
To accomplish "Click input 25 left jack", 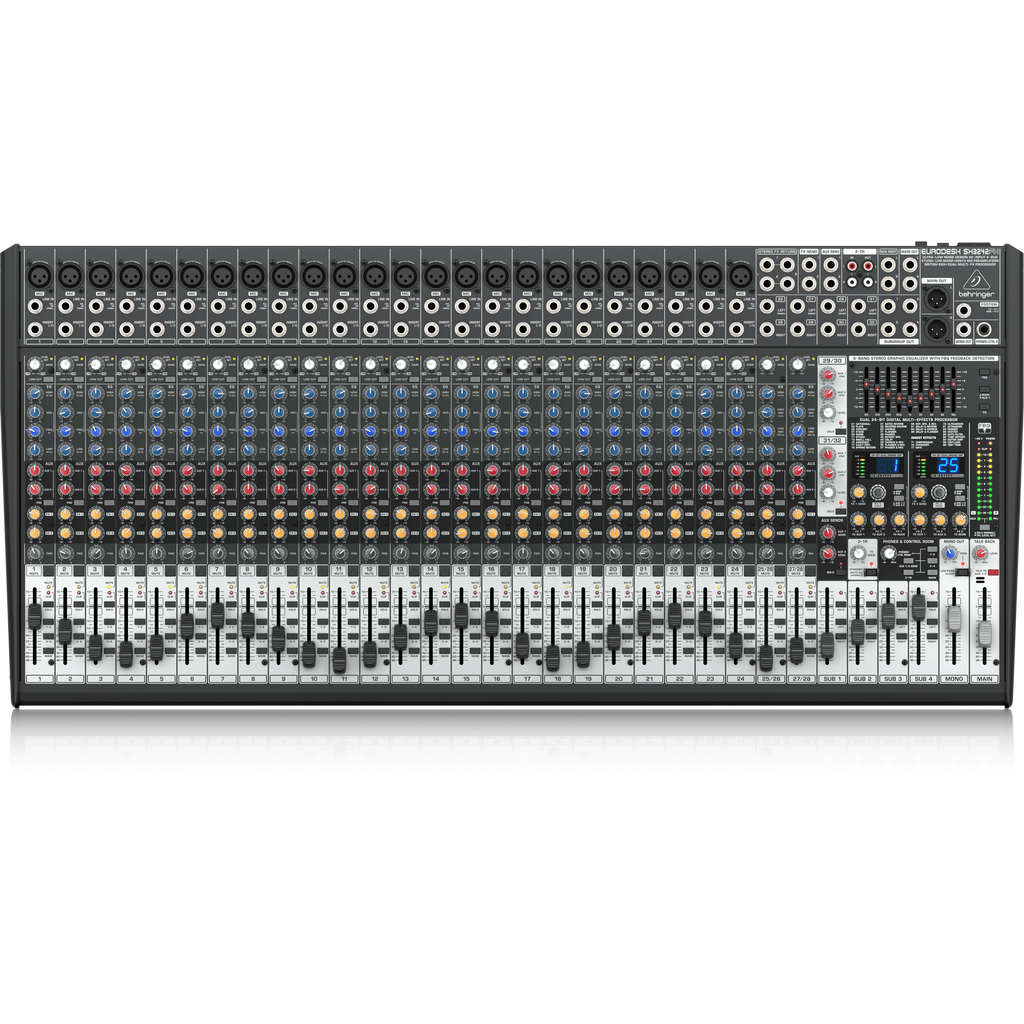I will click(767, 306).
